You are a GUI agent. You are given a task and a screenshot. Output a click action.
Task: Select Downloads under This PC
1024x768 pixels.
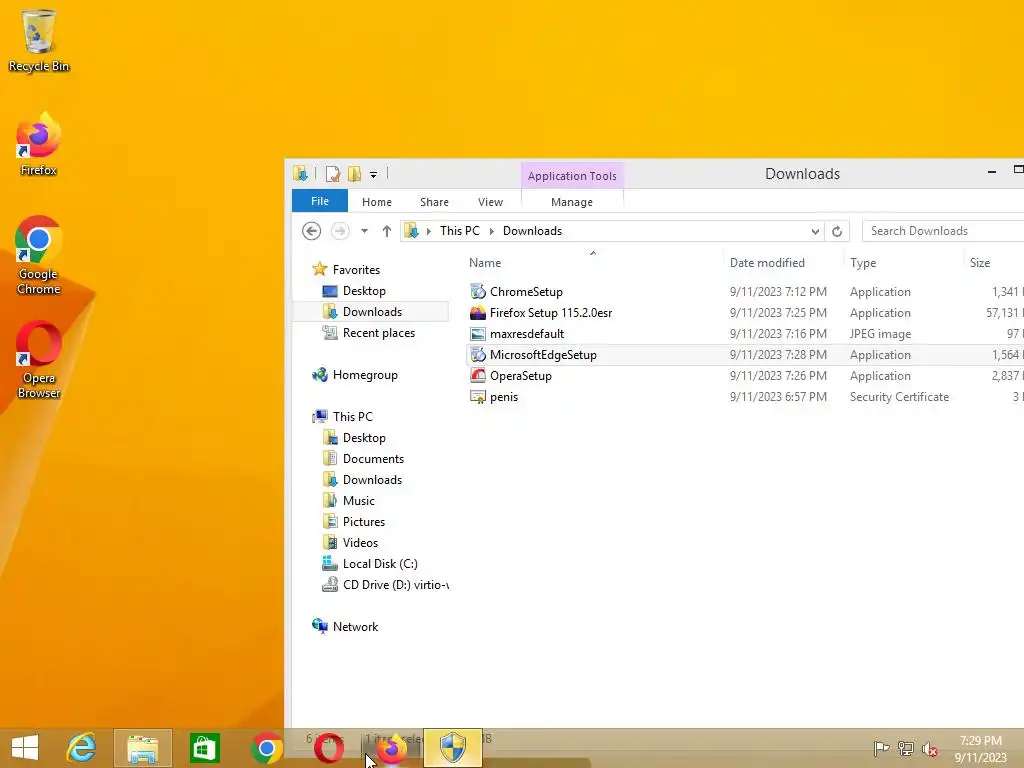pos(372,480)
